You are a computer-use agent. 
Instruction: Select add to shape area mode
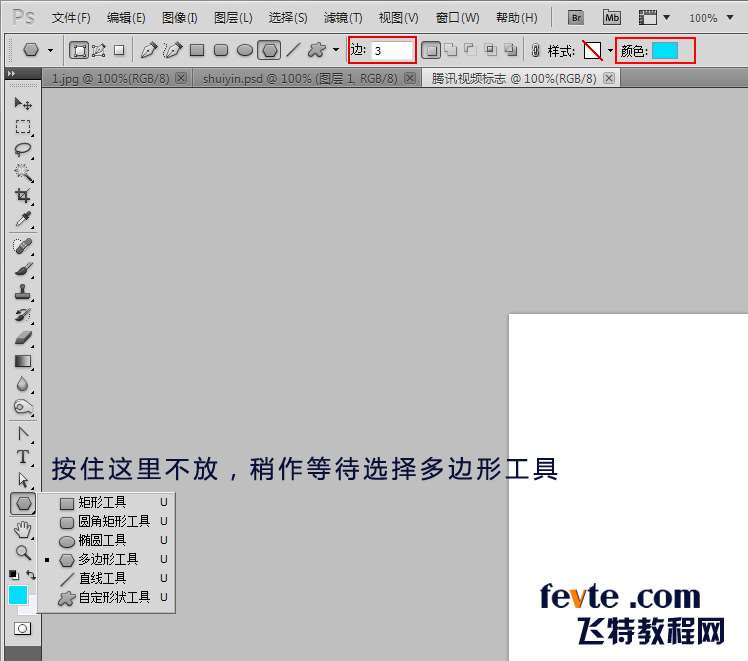(450, 50)
